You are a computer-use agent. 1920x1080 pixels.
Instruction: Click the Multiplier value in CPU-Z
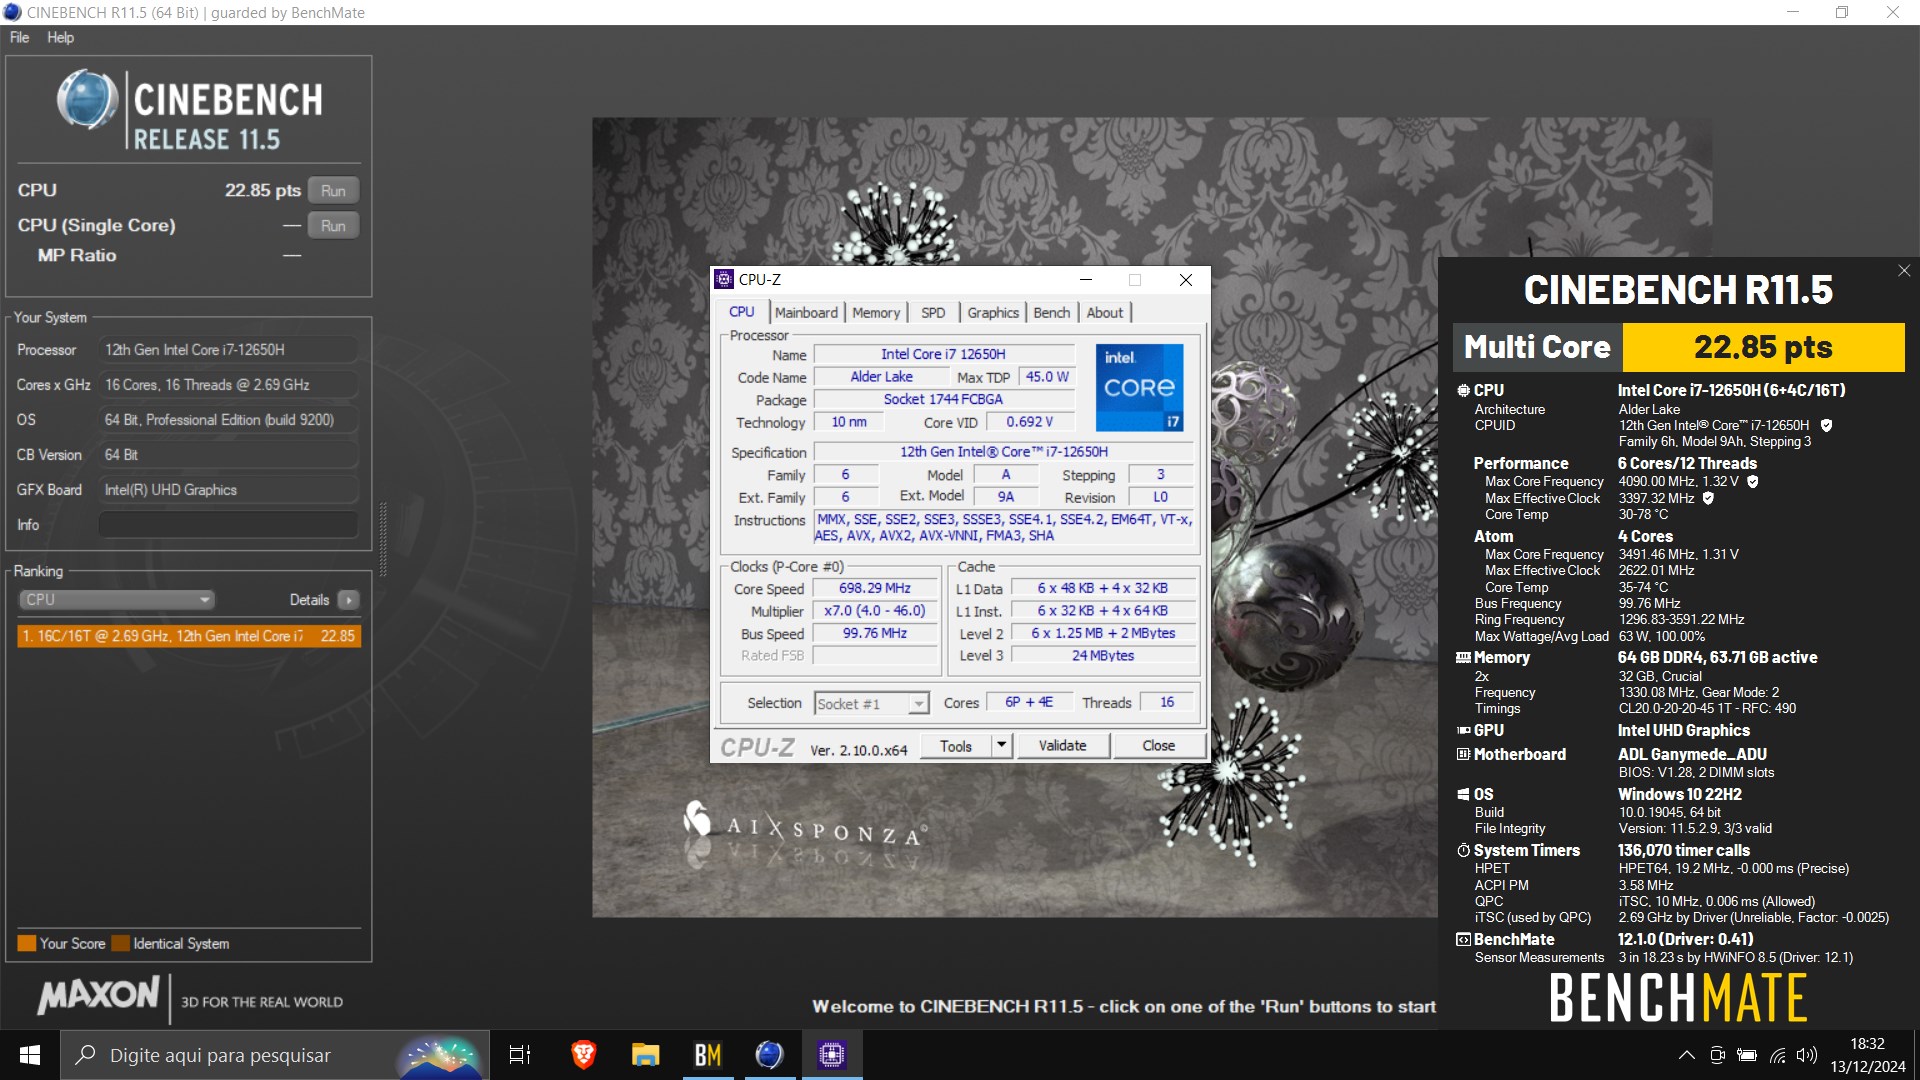(x=875, y=611)
